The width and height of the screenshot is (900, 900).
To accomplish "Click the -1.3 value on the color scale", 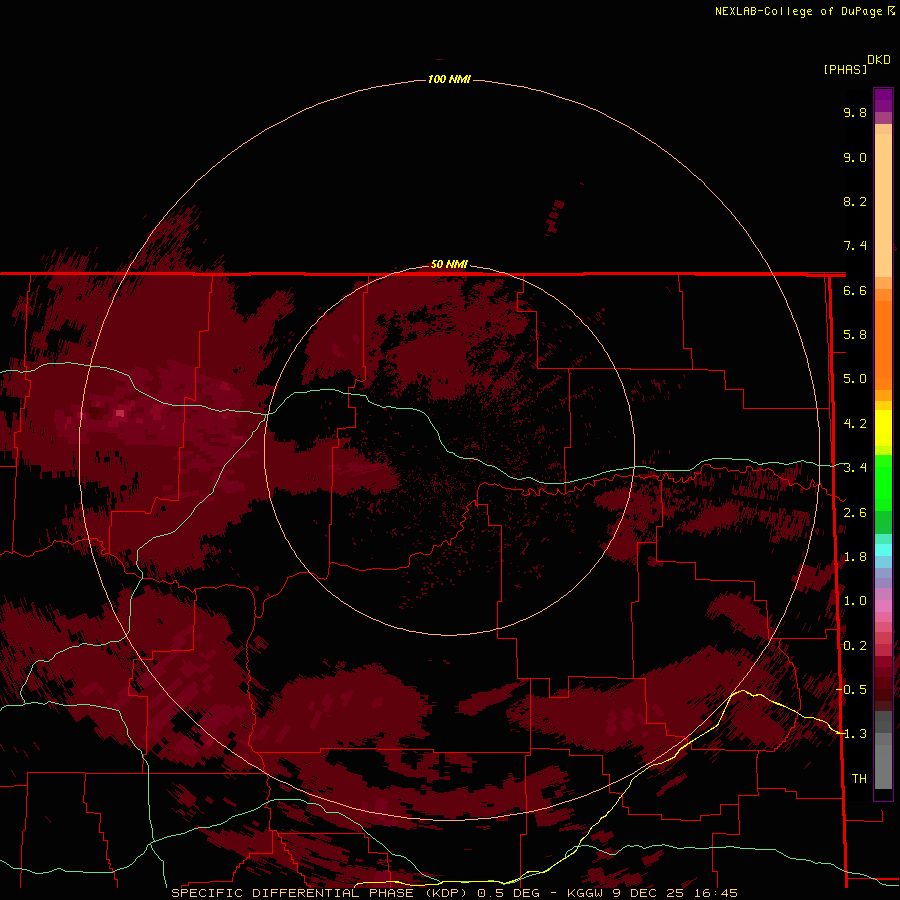I will 852,734.
